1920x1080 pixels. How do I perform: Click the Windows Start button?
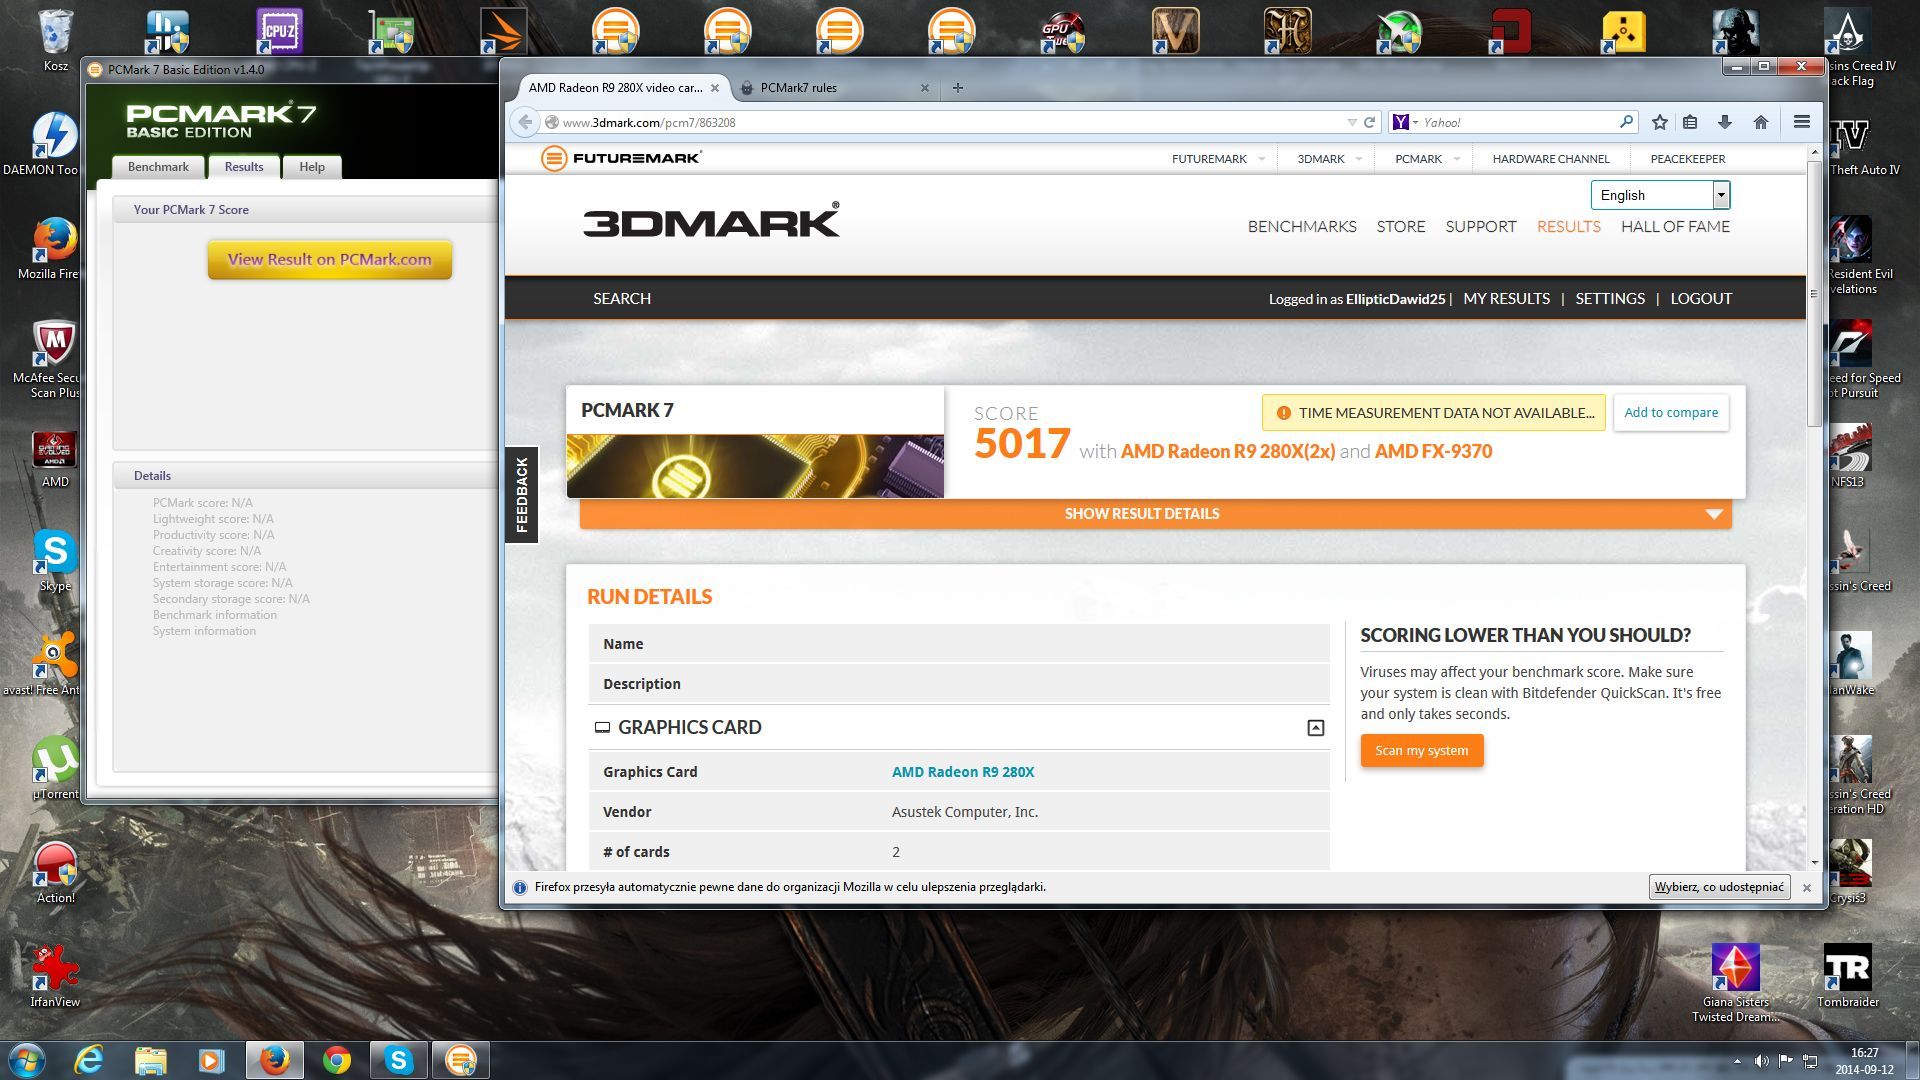point(27,1060)
